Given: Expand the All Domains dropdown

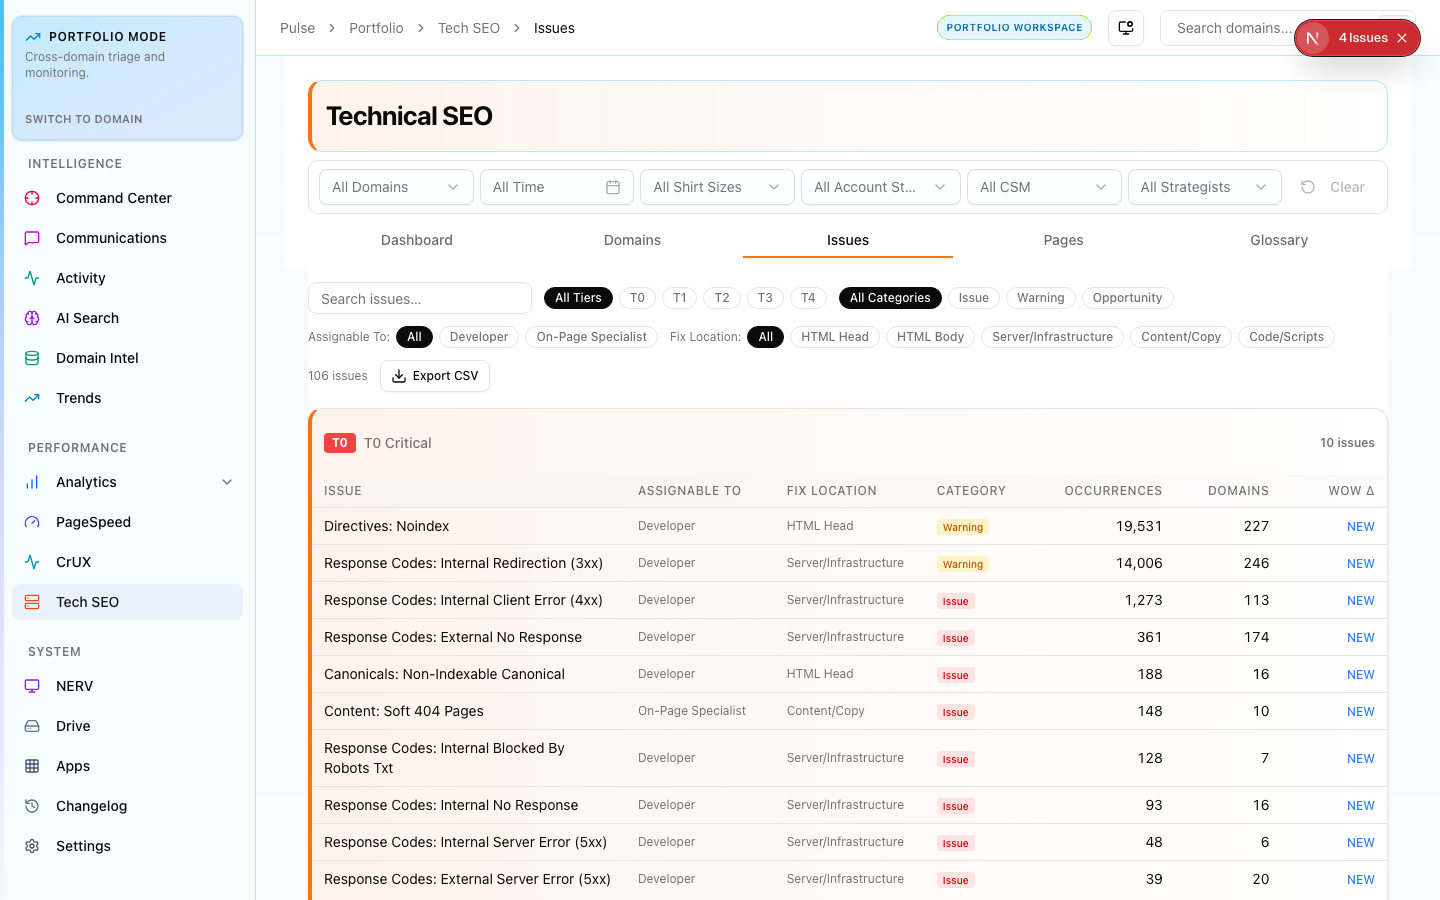Looking at the screenshot, I should pos(395,187).
